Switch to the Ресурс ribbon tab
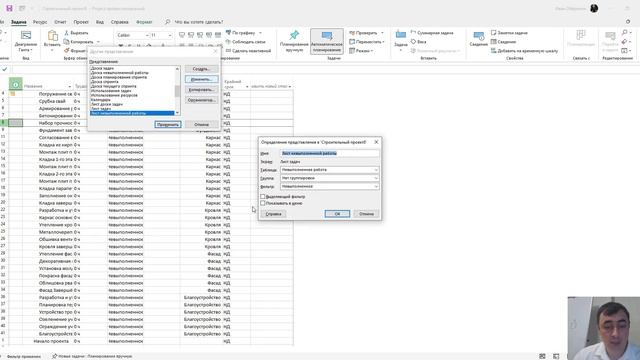Screen dimensions: 640x360 pyautogui.click(x=40, y=22)
